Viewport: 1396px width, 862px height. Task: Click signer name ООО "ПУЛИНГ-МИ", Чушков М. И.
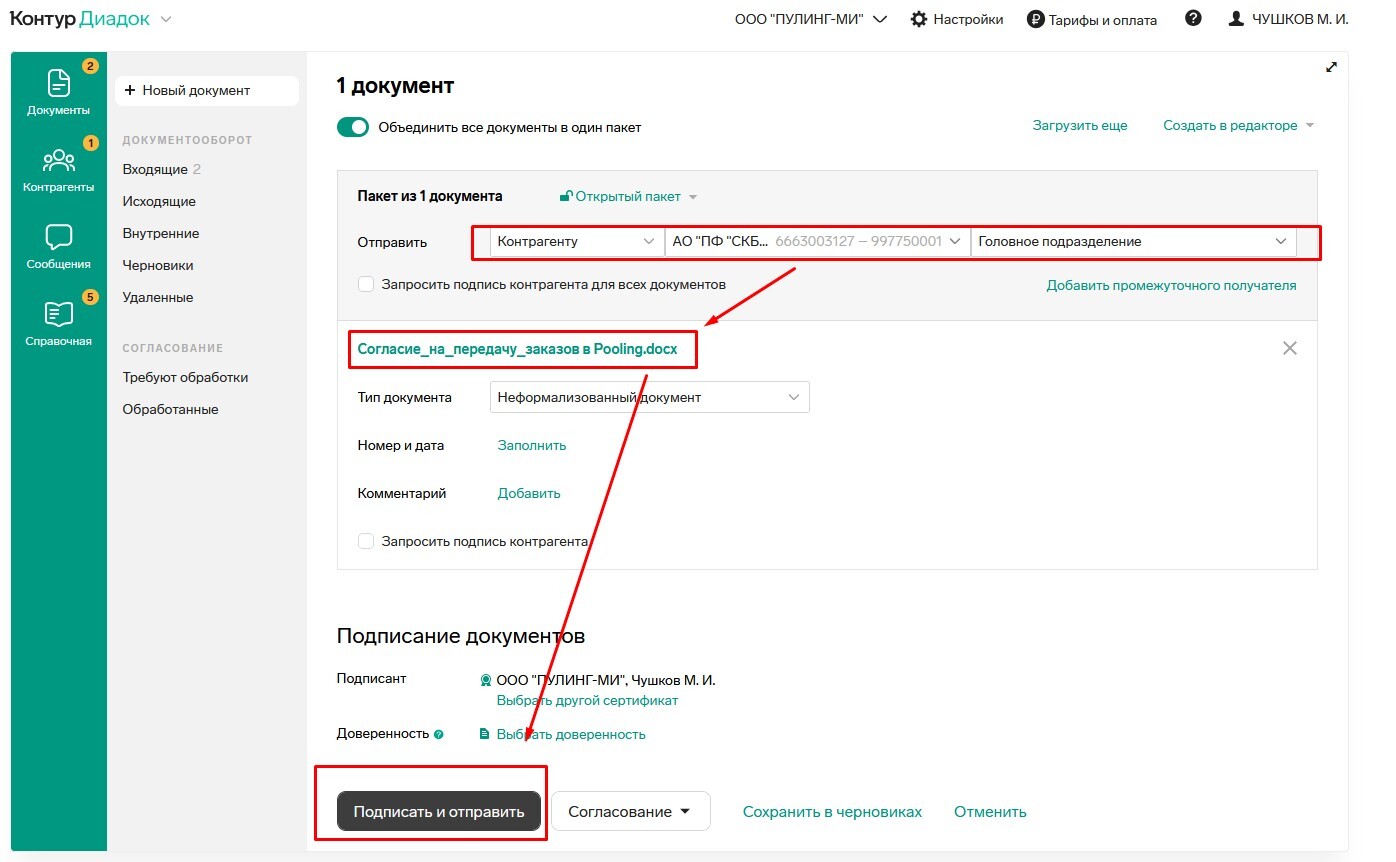pos(606,680)
